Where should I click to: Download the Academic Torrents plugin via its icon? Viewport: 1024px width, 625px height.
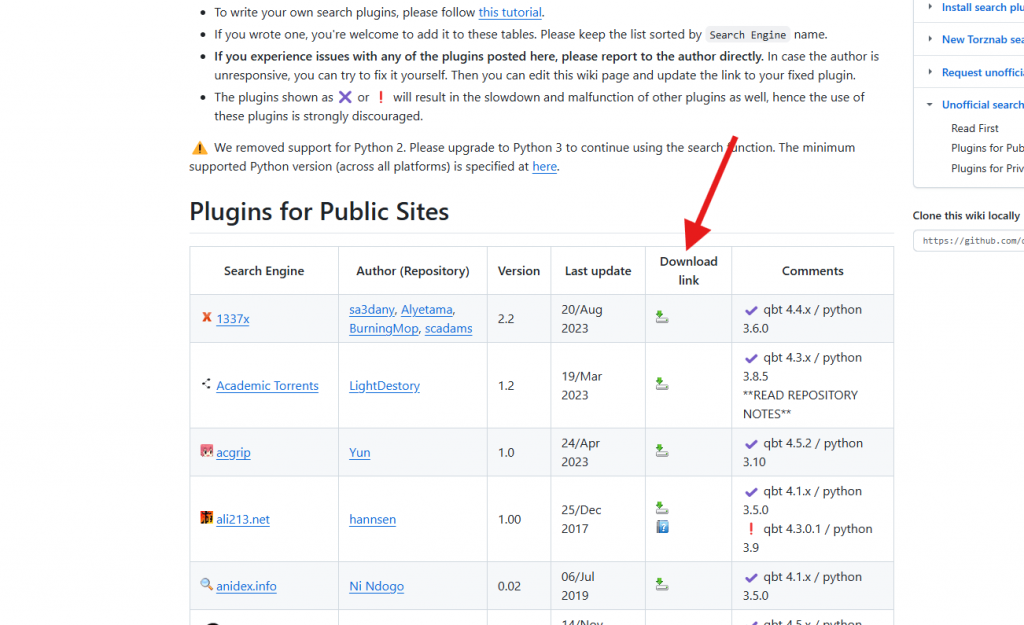[x=662, y=383]
